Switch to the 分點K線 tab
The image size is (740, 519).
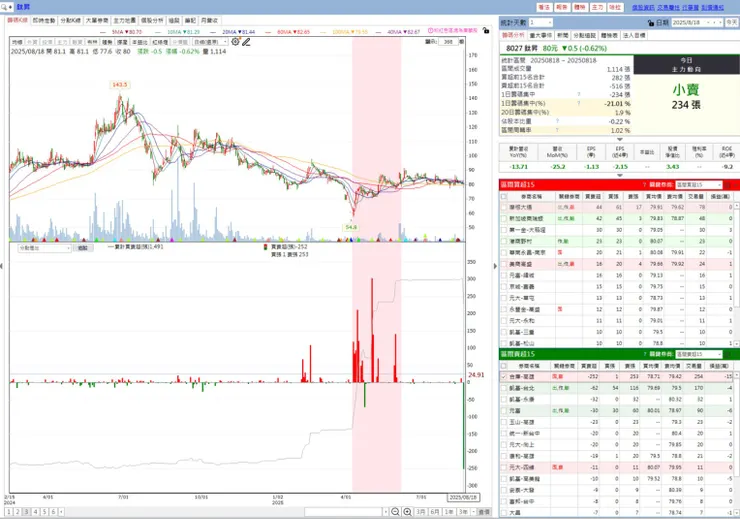tap(70, 20)
